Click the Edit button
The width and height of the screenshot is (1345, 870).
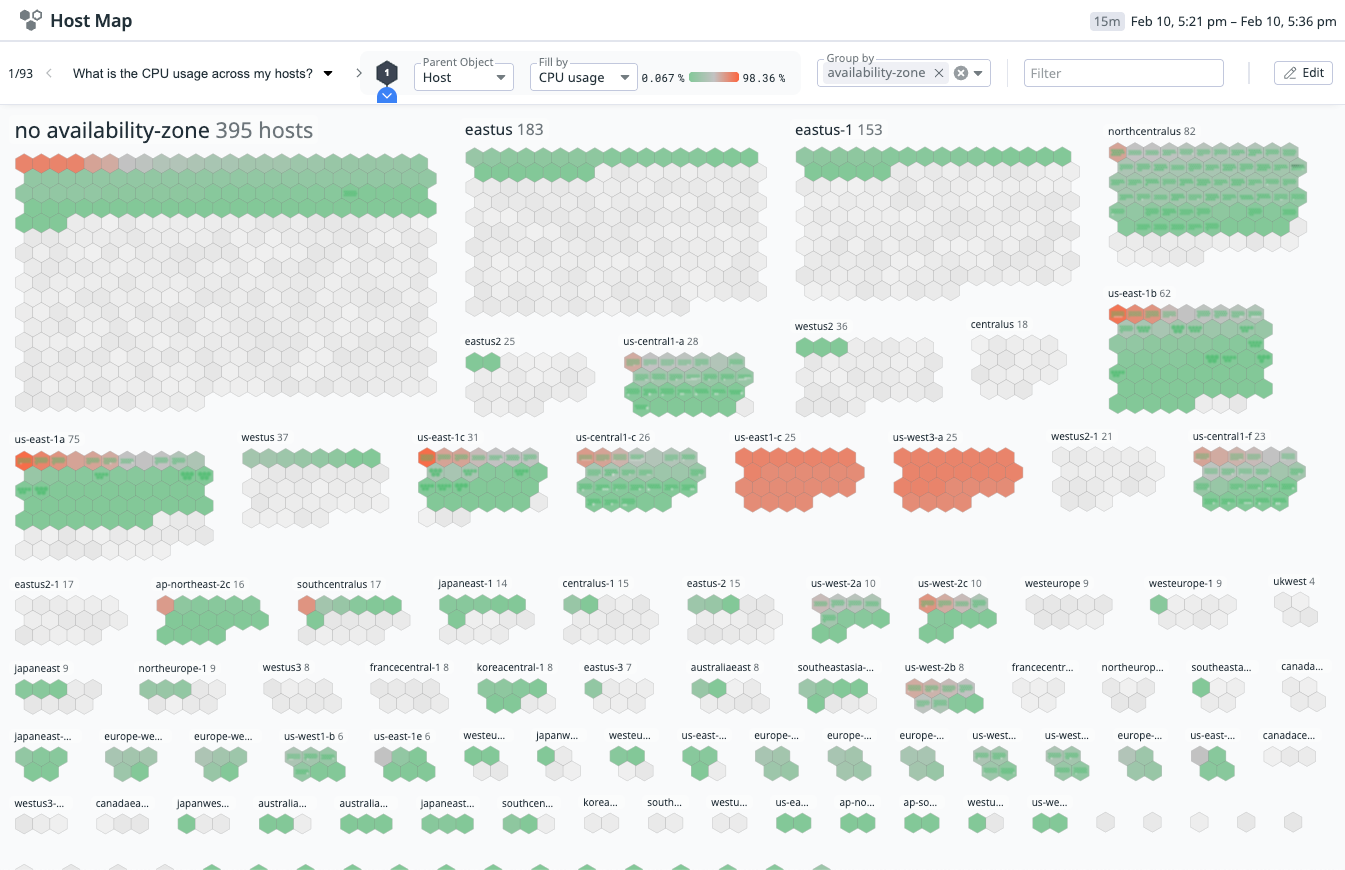pos(1303,73)
